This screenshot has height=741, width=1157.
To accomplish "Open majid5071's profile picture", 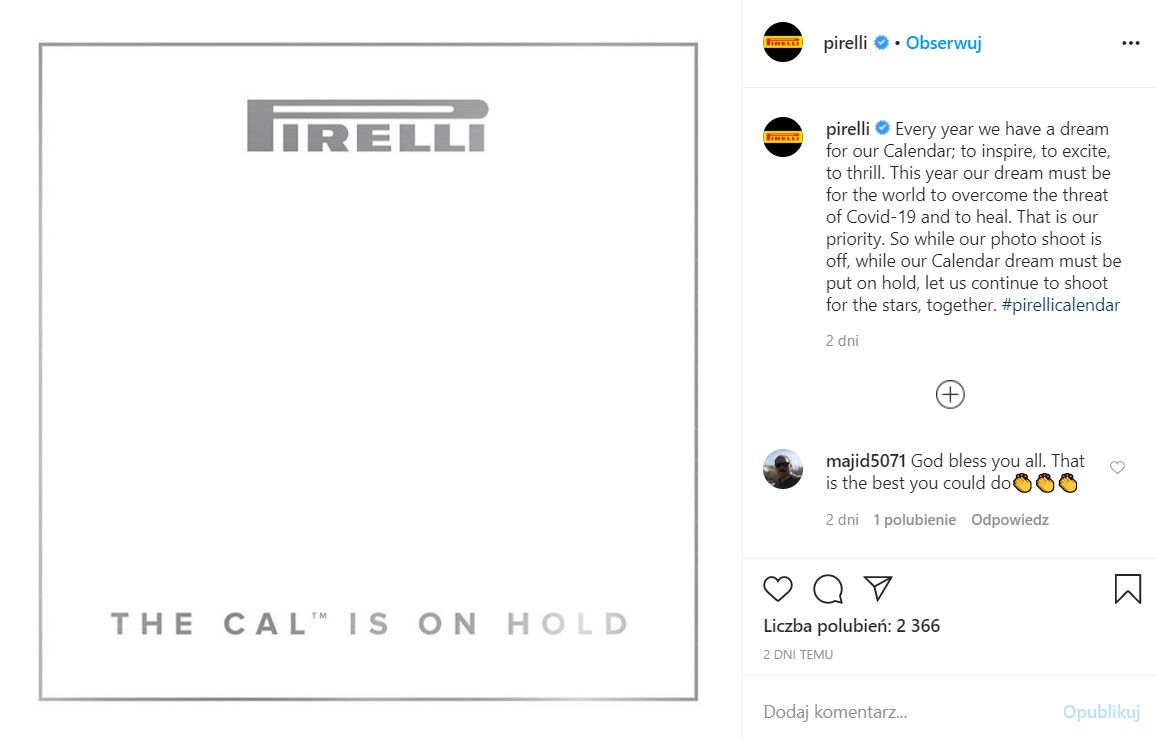I will (783, 469).
